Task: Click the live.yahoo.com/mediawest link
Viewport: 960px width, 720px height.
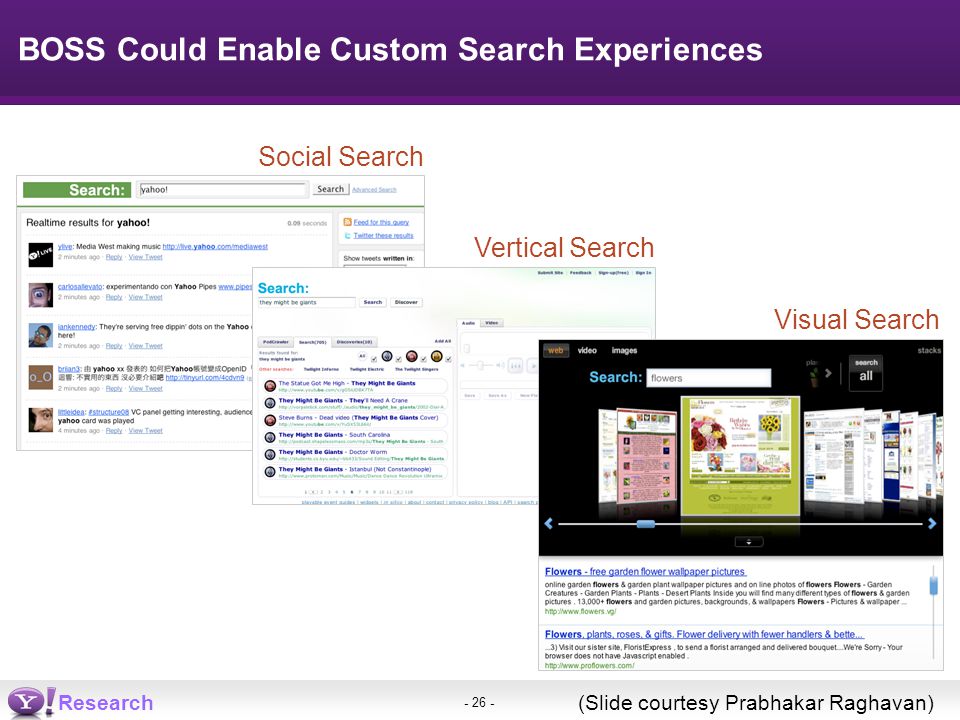Action: pos(215,247)
